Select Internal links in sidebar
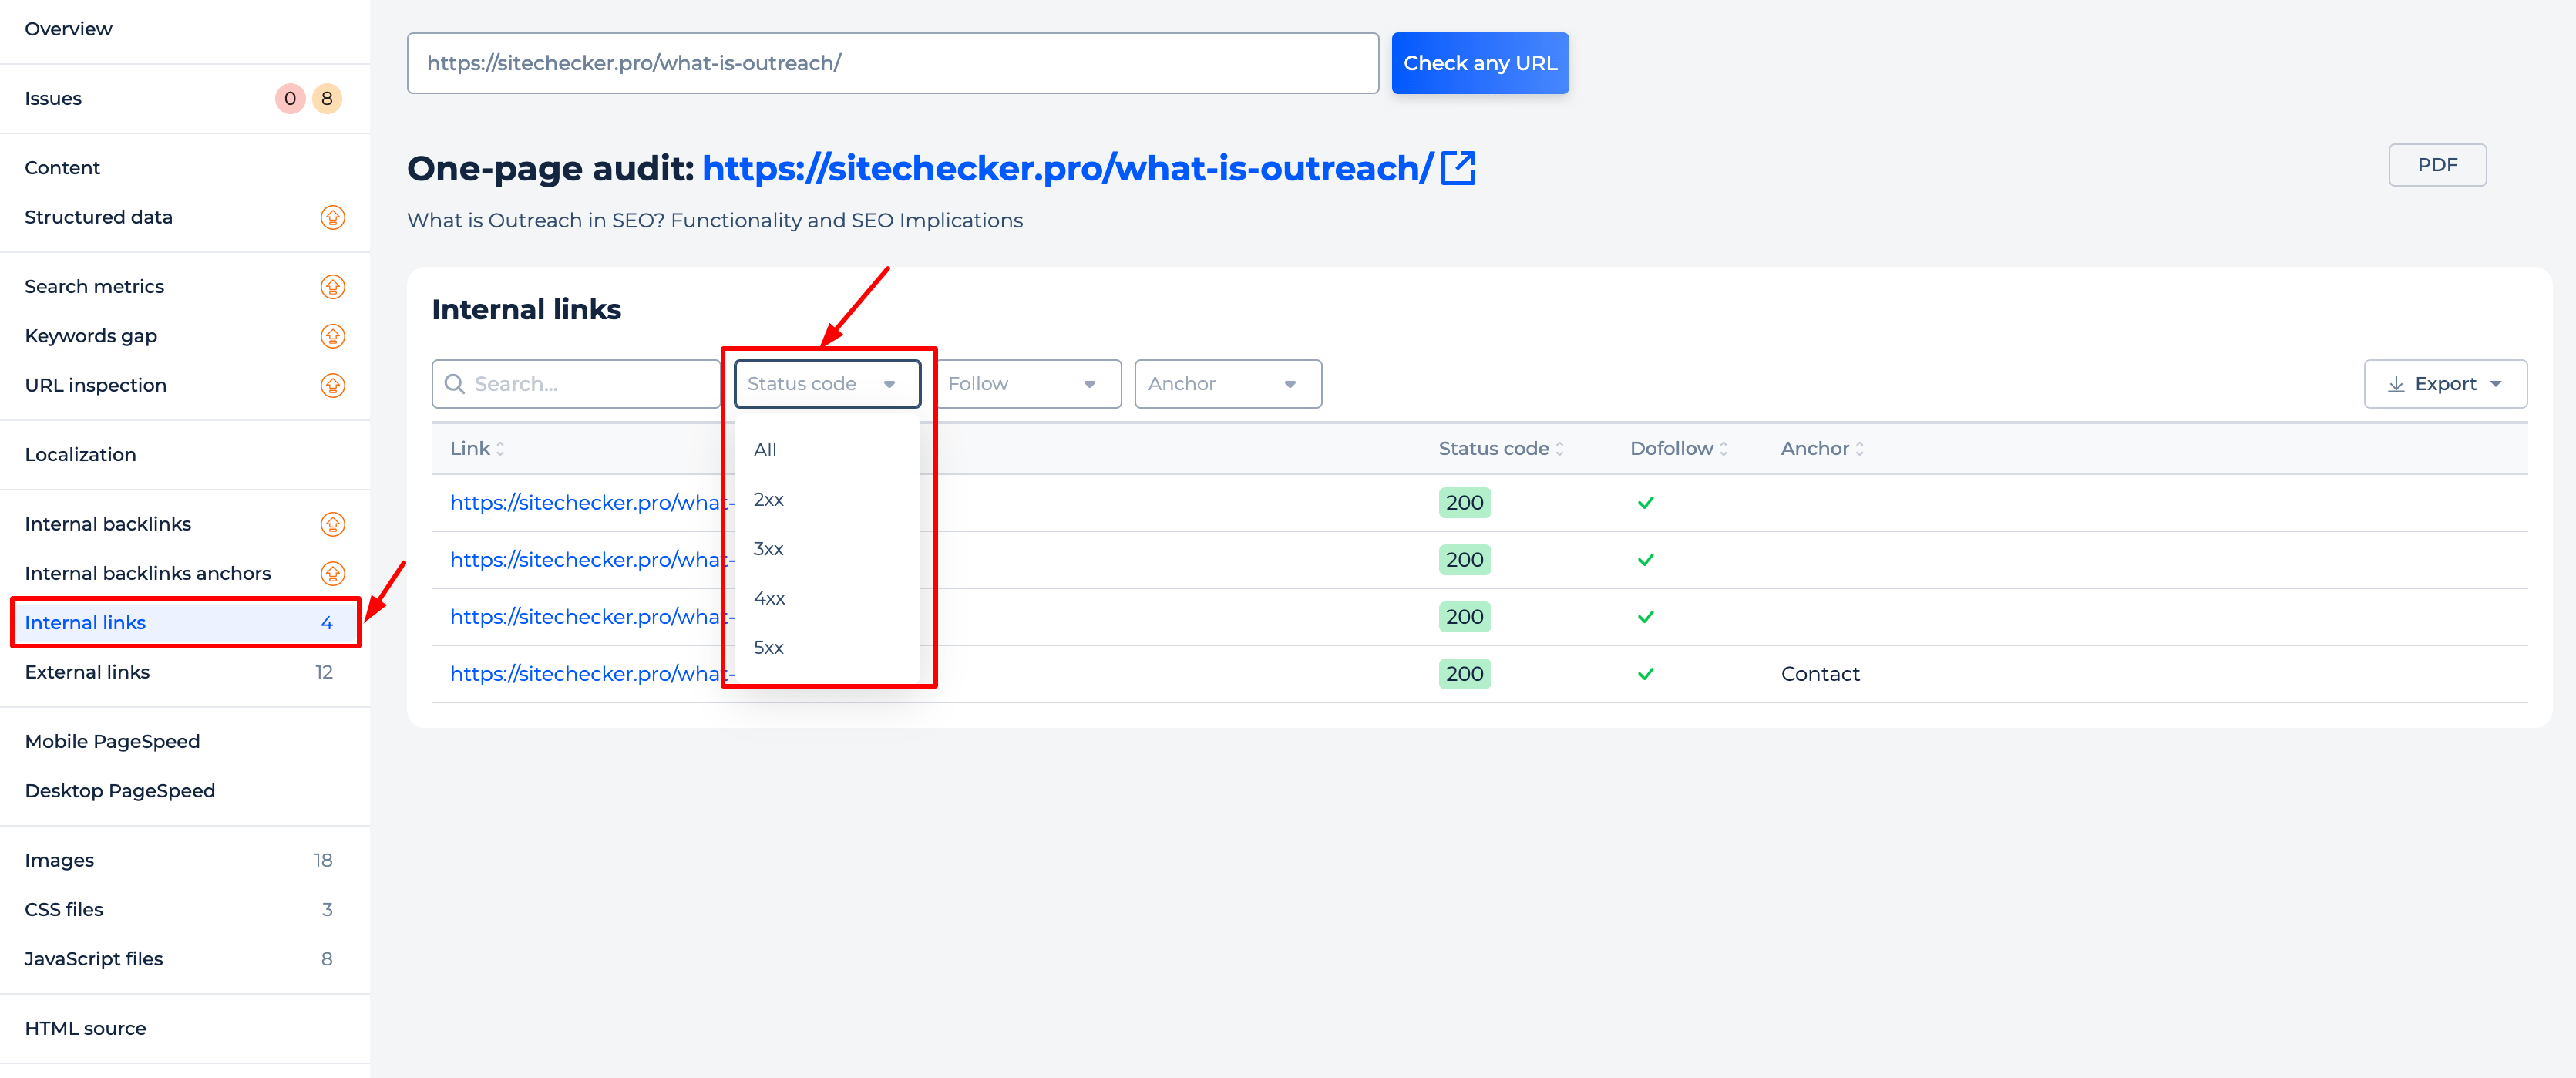The height and width of the screenshot is (1078, 2576). click(185, 623)
